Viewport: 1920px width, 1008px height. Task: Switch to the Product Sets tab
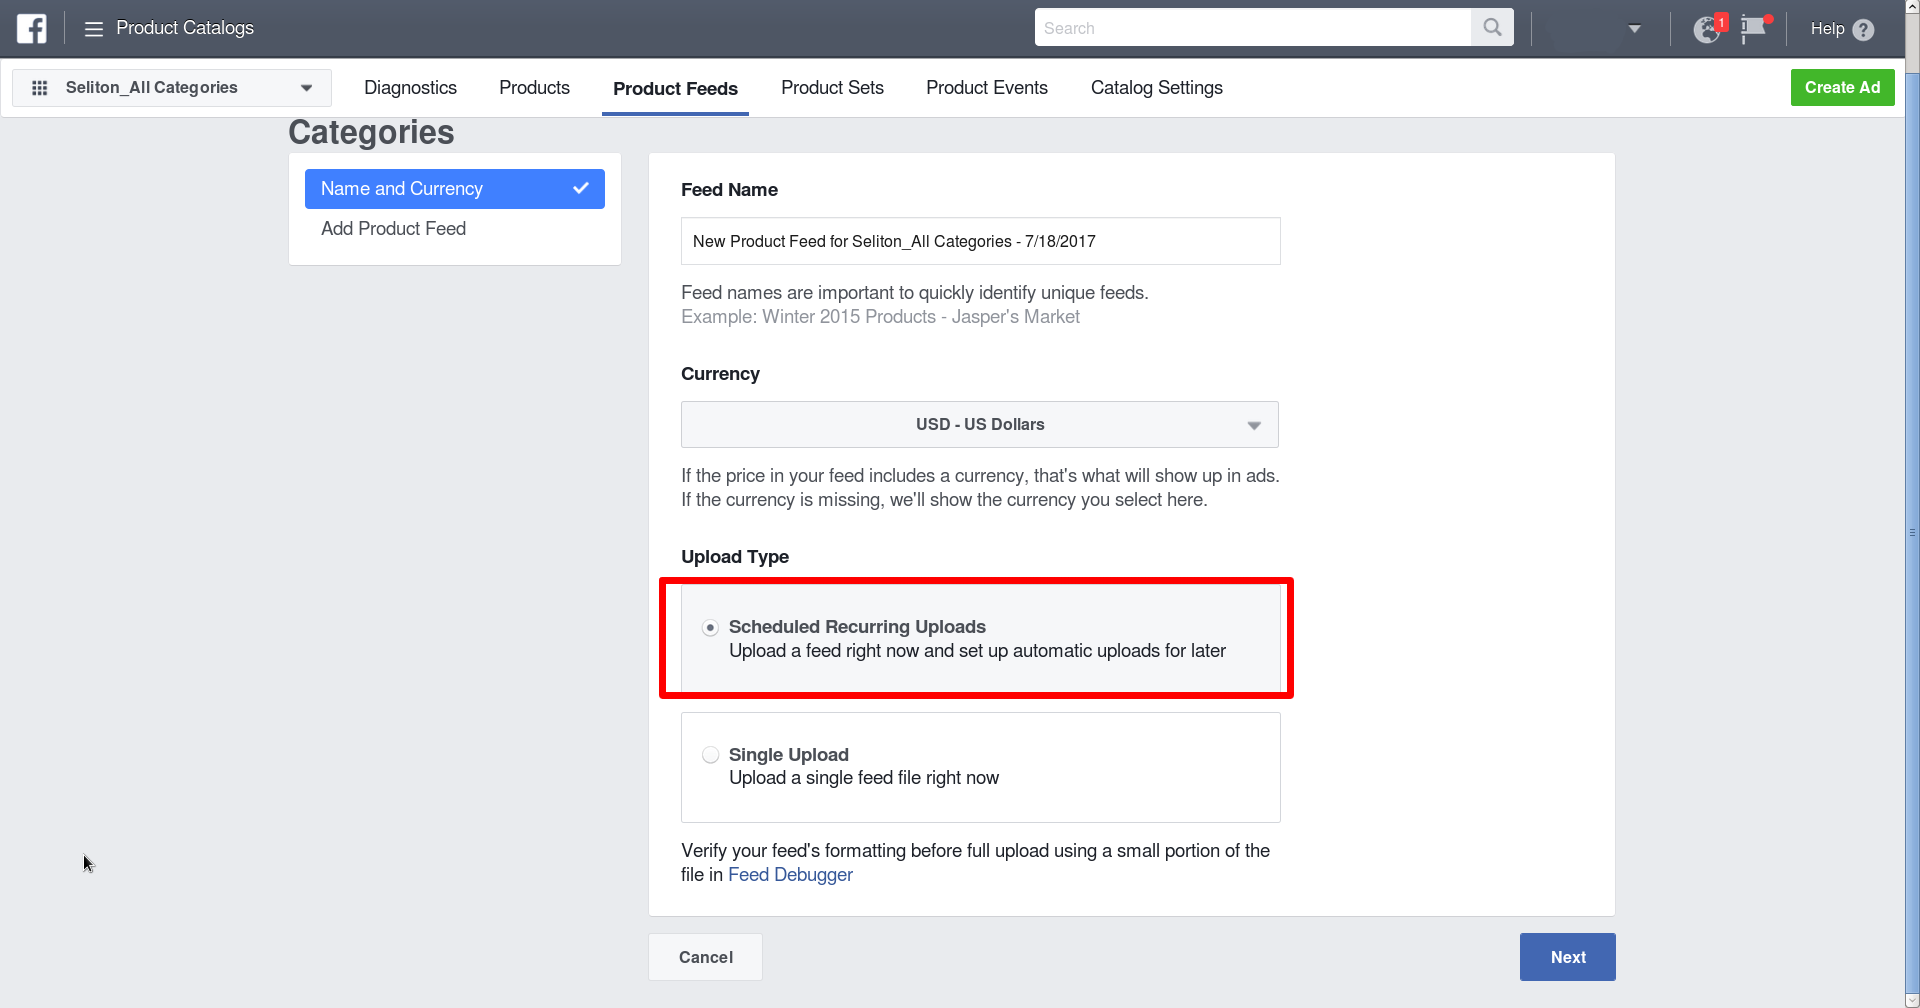[832, 88]
